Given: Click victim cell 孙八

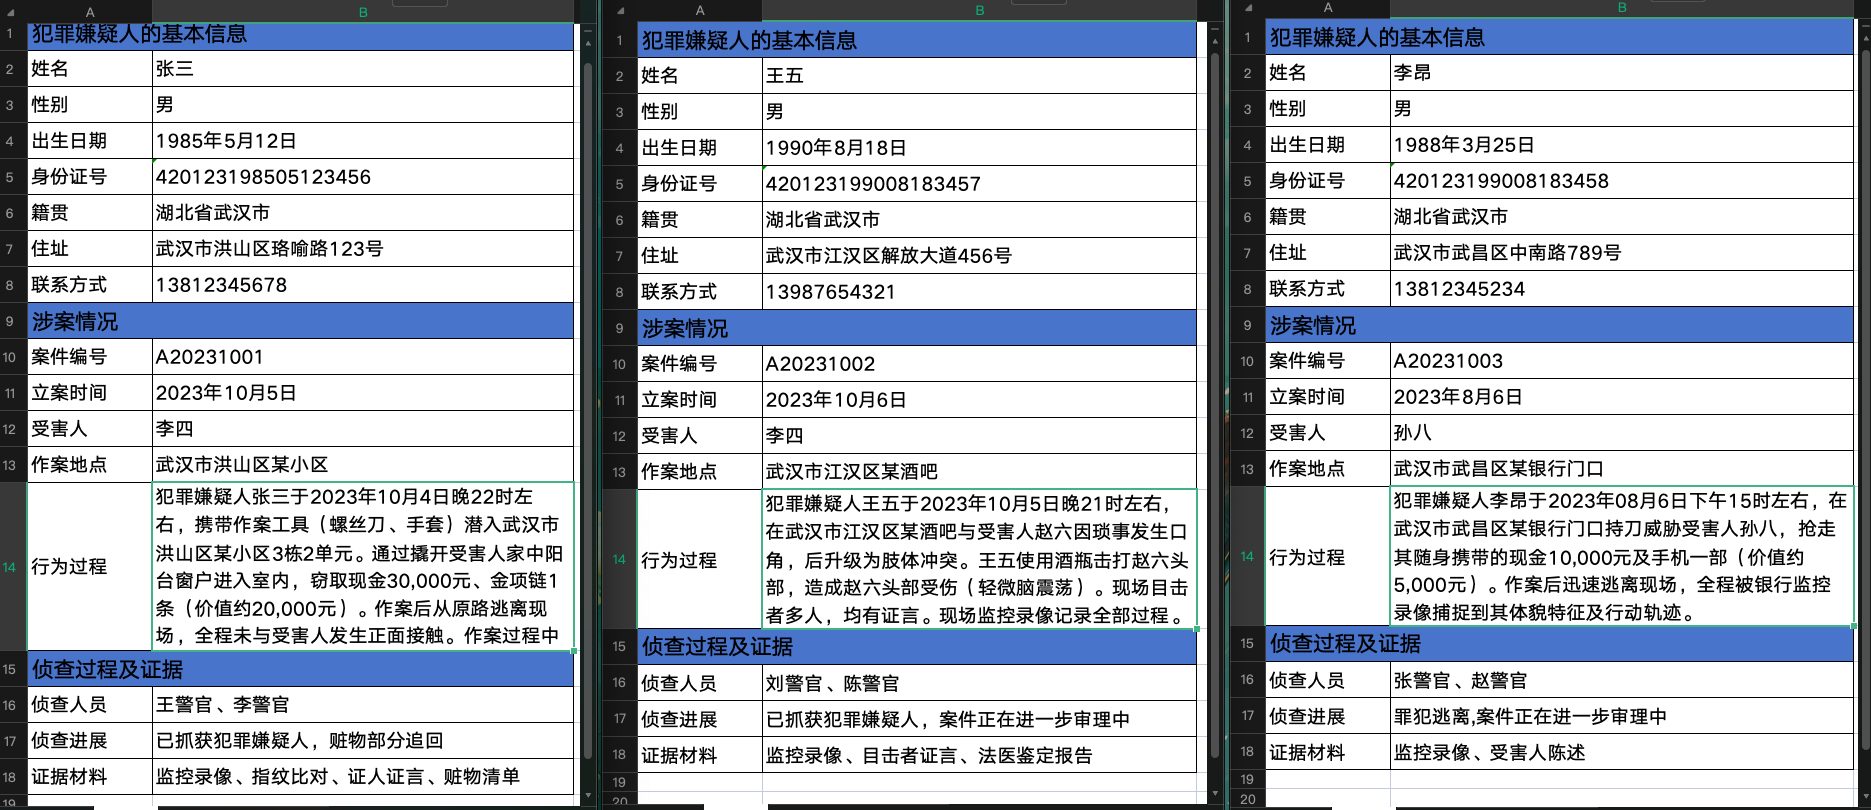Looking at the screenshot, I should [1622, 433].
